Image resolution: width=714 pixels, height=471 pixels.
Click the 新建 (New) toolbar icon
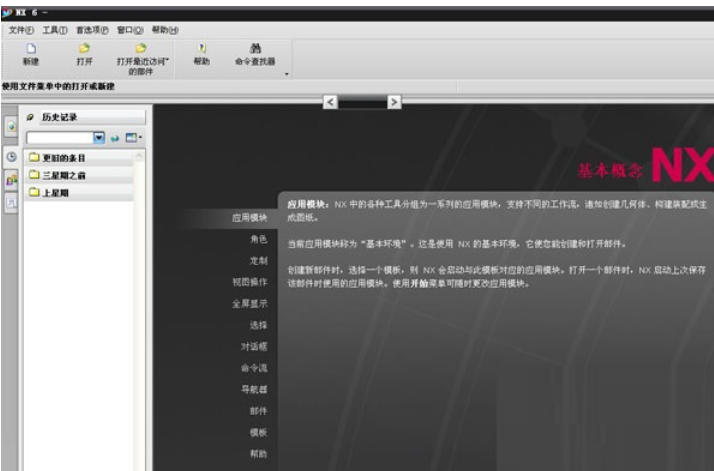click(x=30, y=54)
